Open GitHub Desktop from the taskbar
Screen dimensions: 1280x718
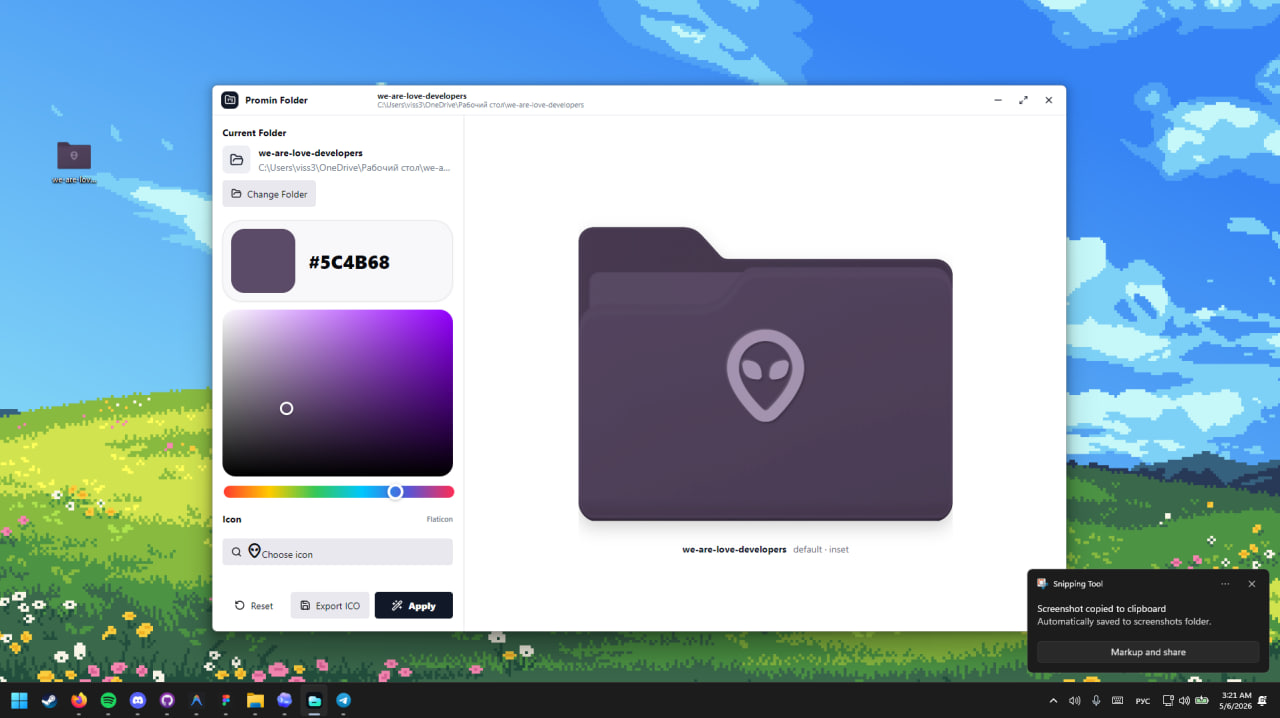167,700
